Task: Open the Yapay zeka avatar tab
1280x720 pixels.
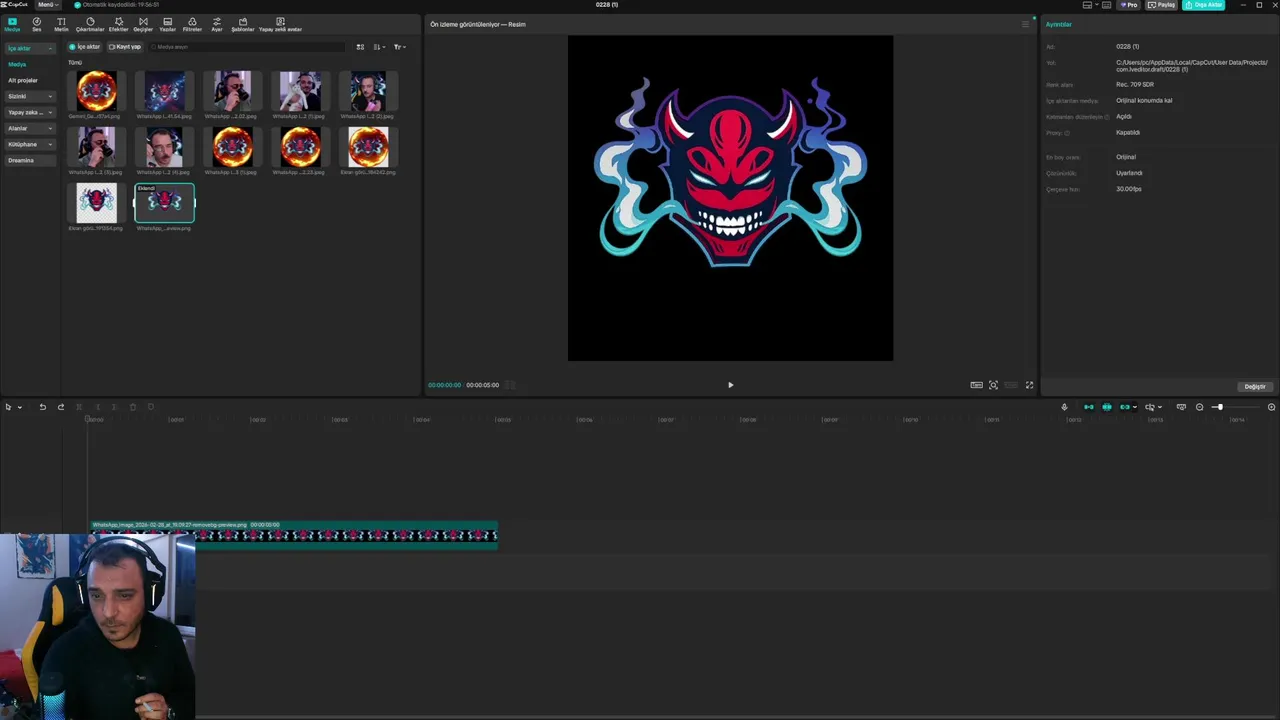Action: pos(280,24)
